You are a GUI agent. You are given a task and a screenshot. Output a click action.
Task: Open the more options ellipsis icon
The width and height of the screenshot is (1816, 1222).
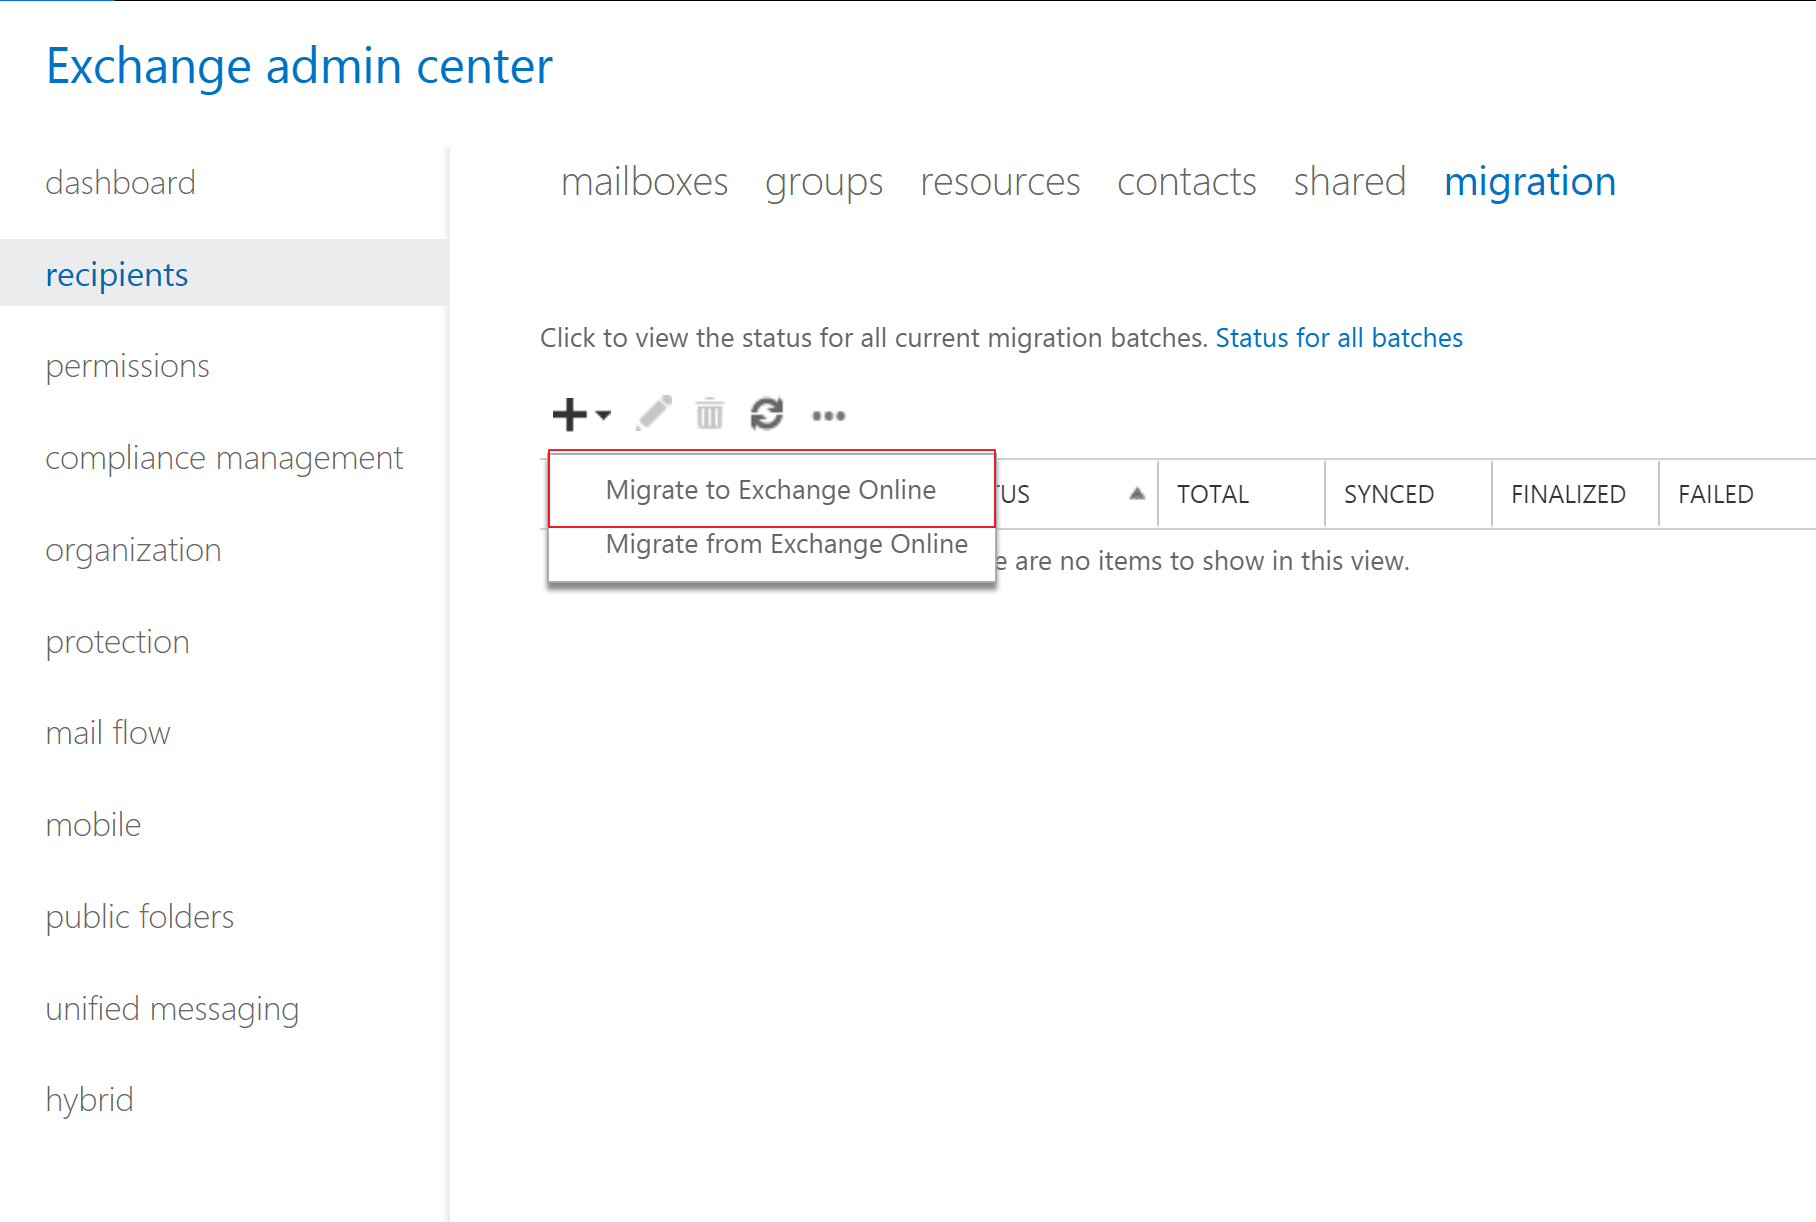pos(829,415)
